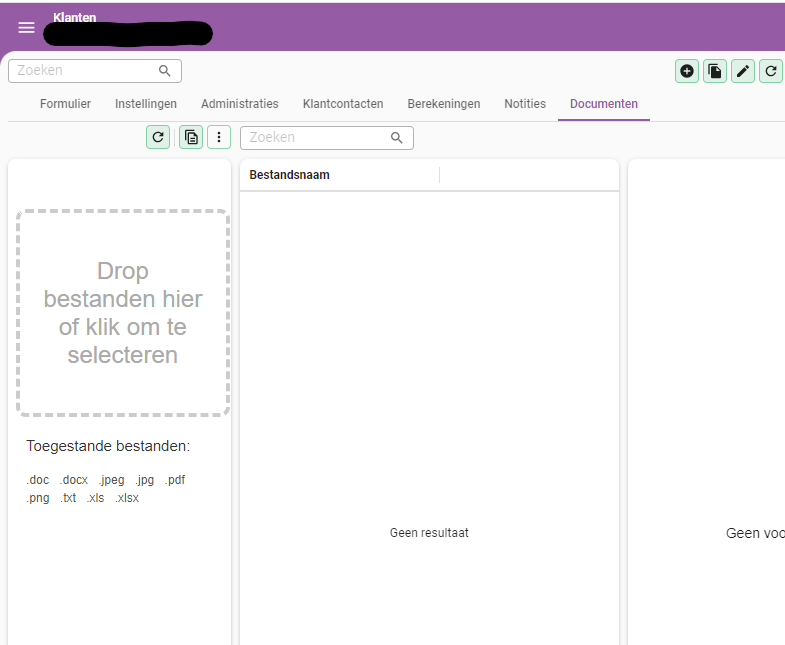Click the edit pencil icon
This screenshot has width=785, height=645.
[x=743, y=71]
